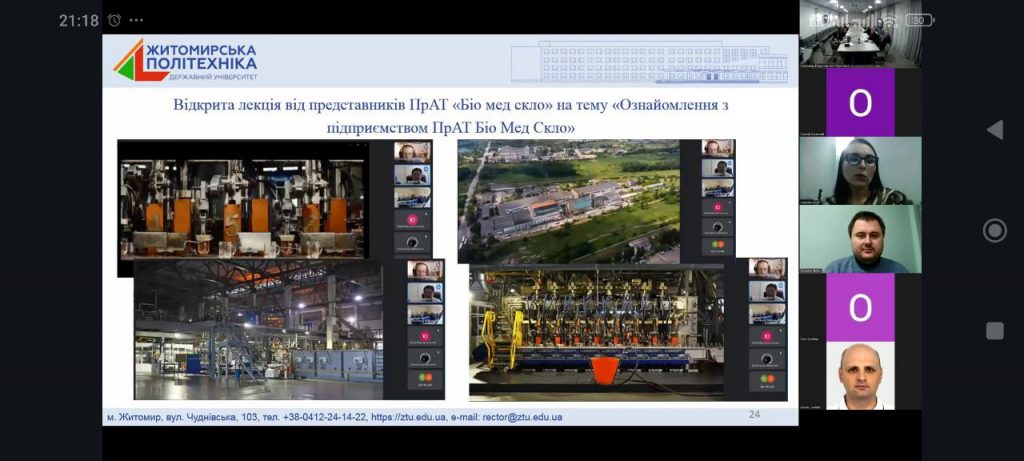This screenshot has width=1024, height=461.
Task: Tap the aerial factory view photo
Action: coord(568,201)
